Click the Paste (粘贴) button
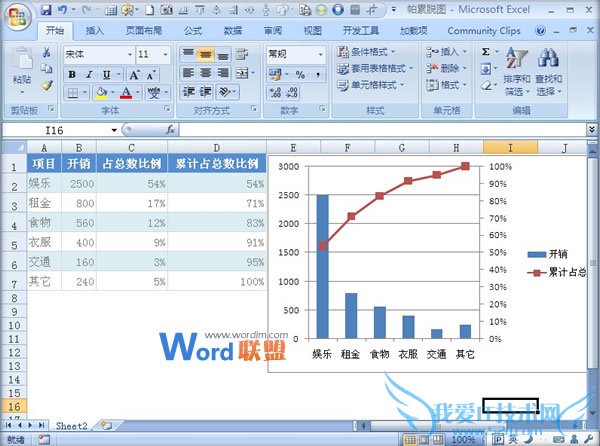The width and height of the screenshot is (600, 446). [x=22, y=71]
